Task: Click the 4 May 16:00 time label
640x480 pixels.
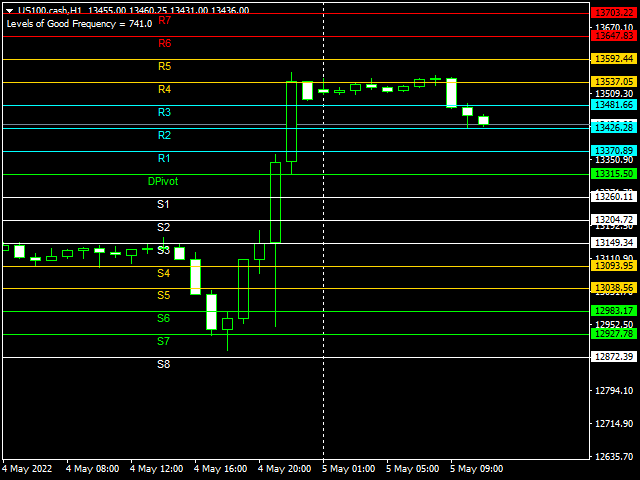Action: pyautogui.click(x=220, y=469)
